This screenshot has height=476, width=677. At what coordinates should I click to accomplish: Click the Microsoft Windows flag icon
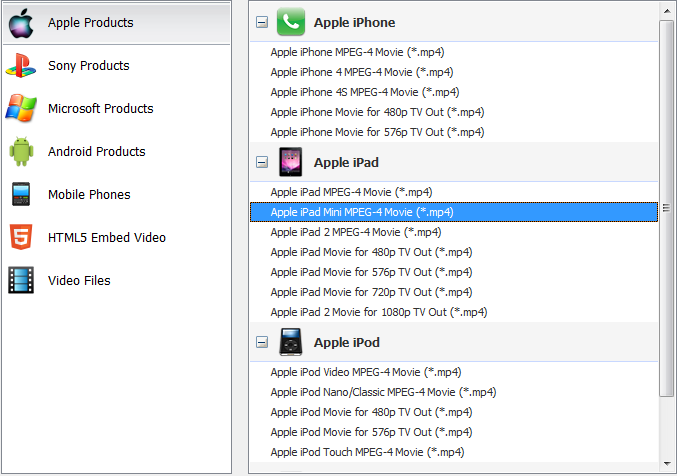point(21,108)
